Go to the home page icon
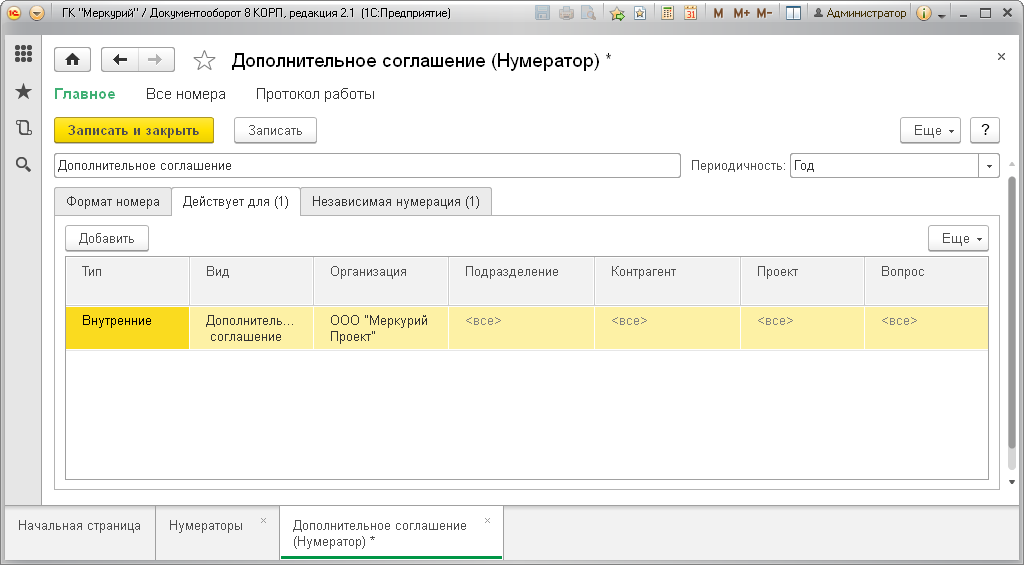 [72, 60]
